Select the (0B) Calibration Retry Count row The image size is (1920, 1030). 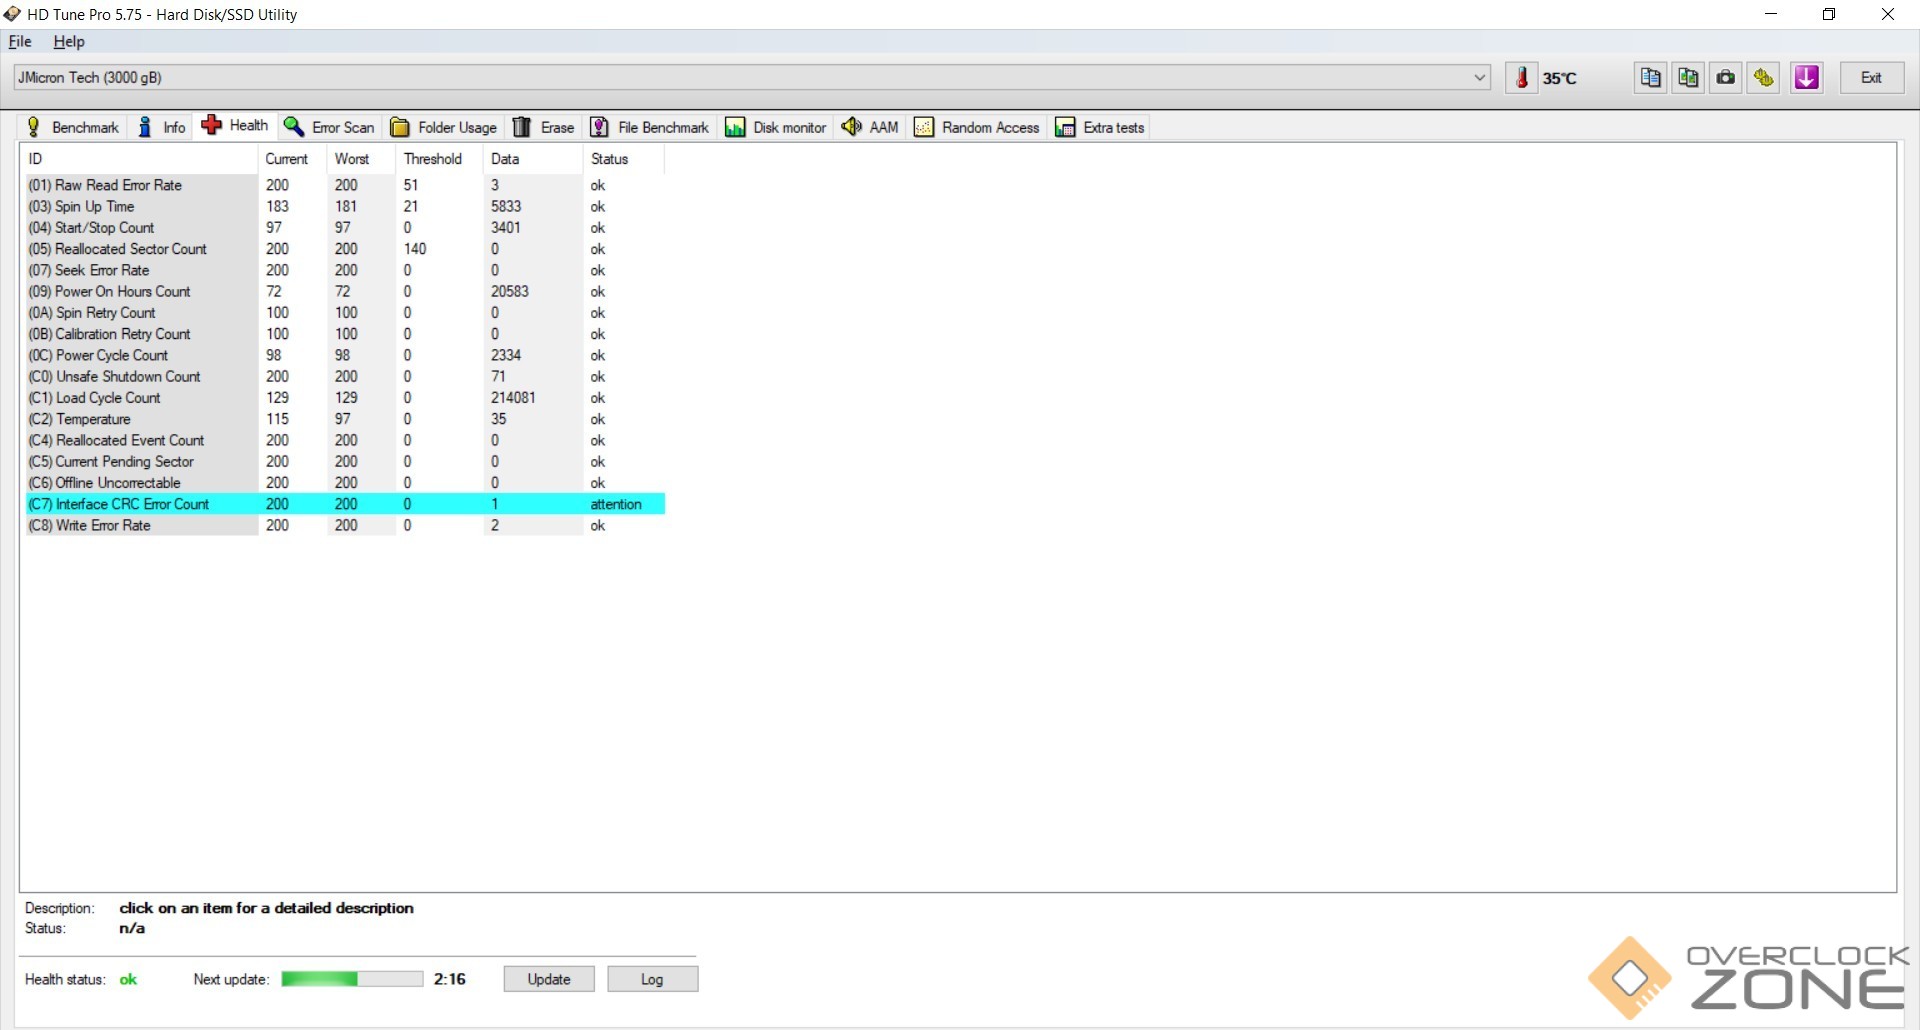[345, 334]
